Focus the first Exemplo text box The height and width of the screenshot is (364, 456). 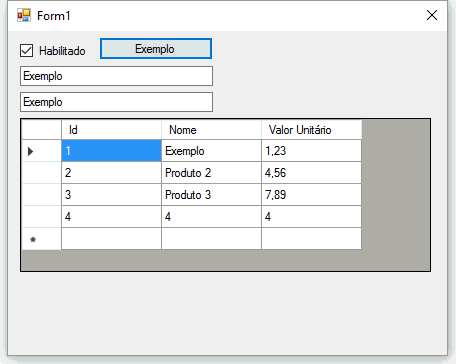116,76
